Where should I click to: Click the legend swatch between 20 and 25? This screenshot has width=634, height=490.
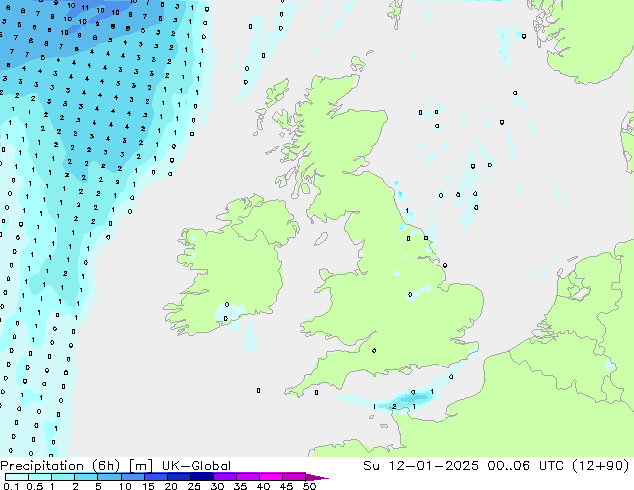pos(178,477)
